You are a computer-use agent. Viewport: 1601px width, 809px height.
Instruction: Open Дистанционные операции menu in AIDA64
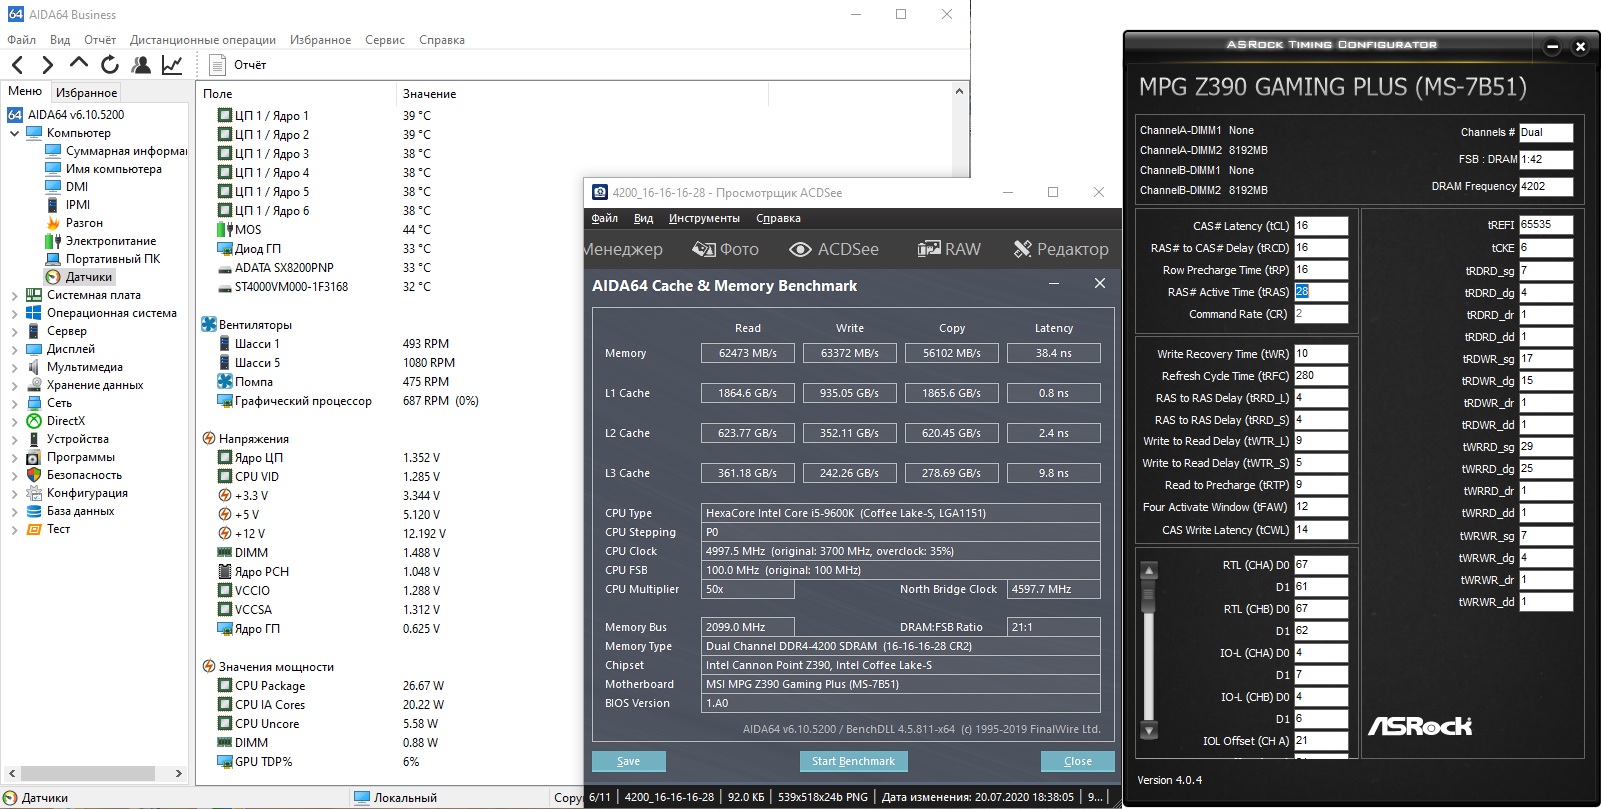203,40
